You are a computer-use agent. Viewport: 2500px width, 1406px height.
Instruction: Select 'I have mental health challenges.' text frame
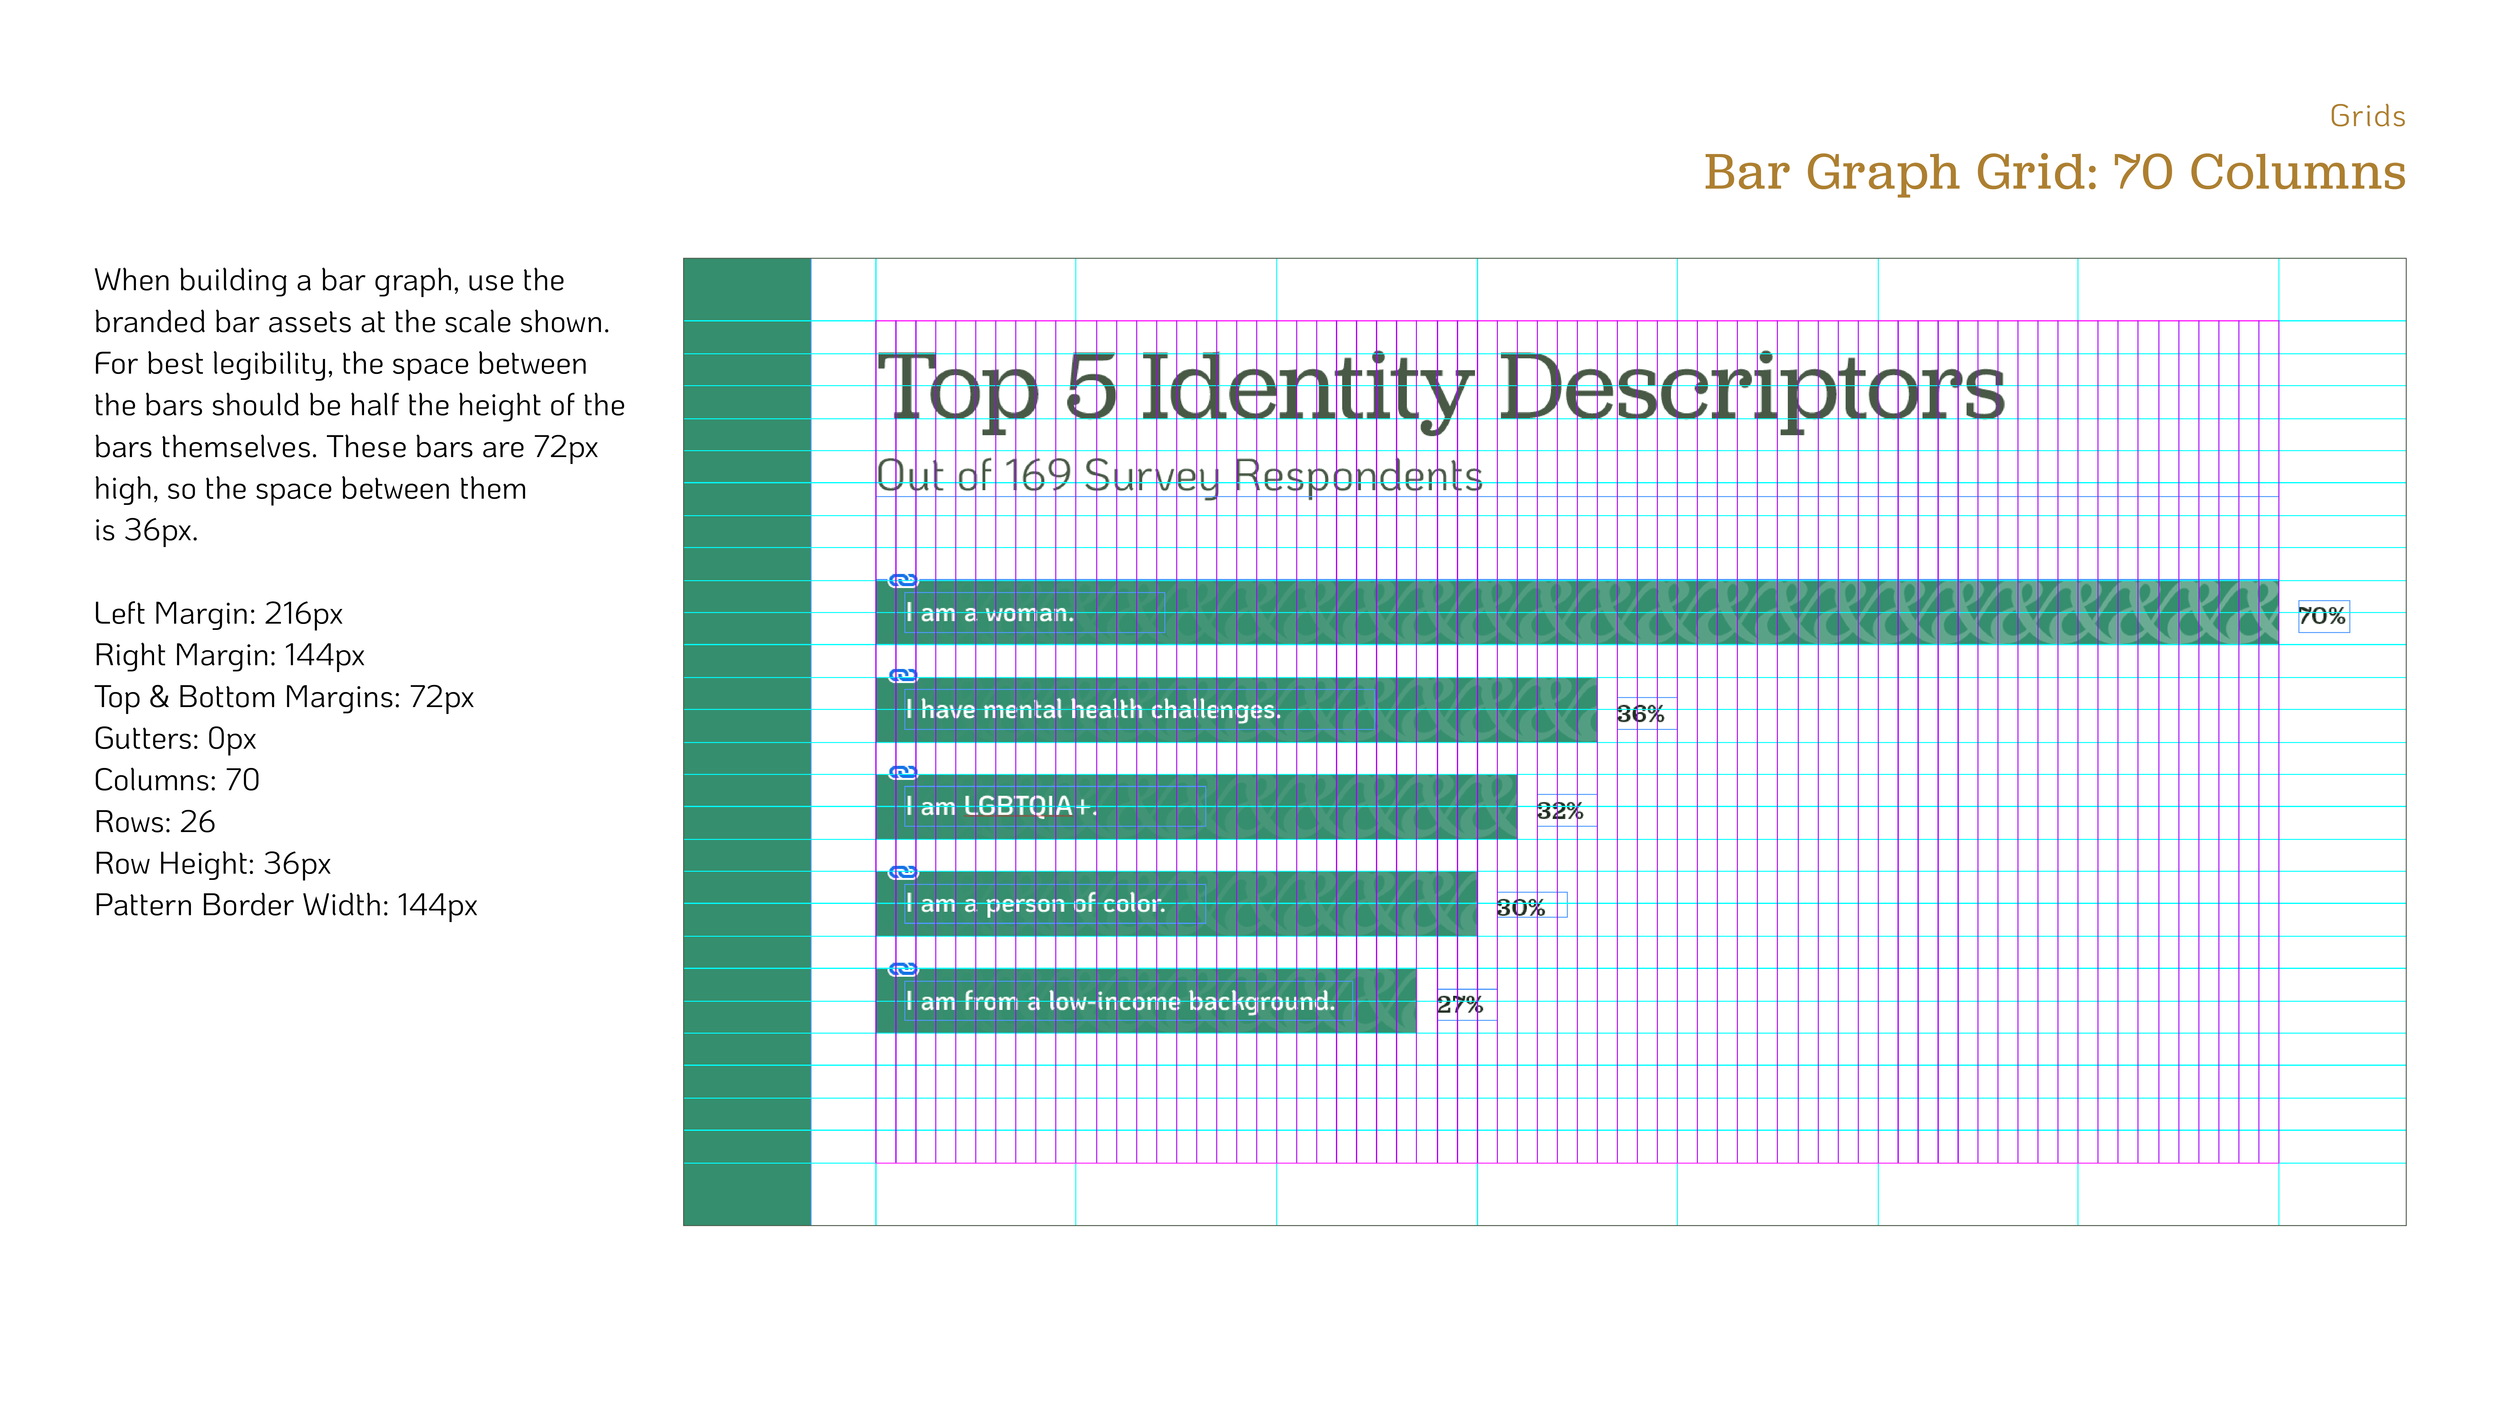(x=1092, y=710)
